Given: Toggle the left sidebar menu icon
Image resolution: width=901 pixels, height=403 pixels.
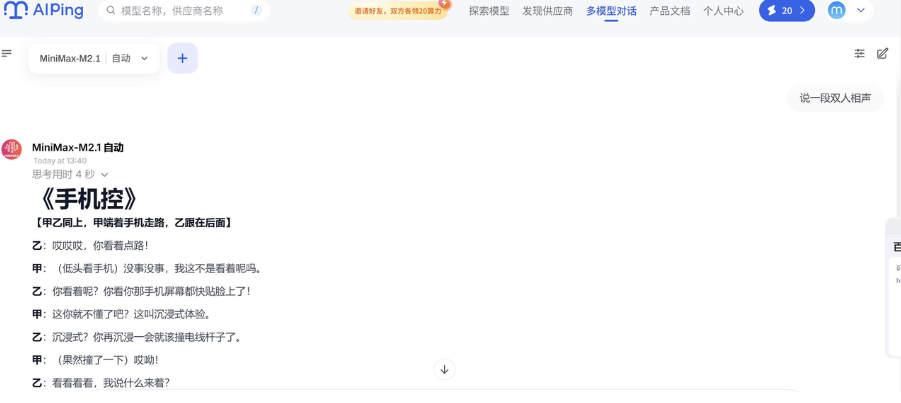Looking at the screenshot, I should pos(7,54).
